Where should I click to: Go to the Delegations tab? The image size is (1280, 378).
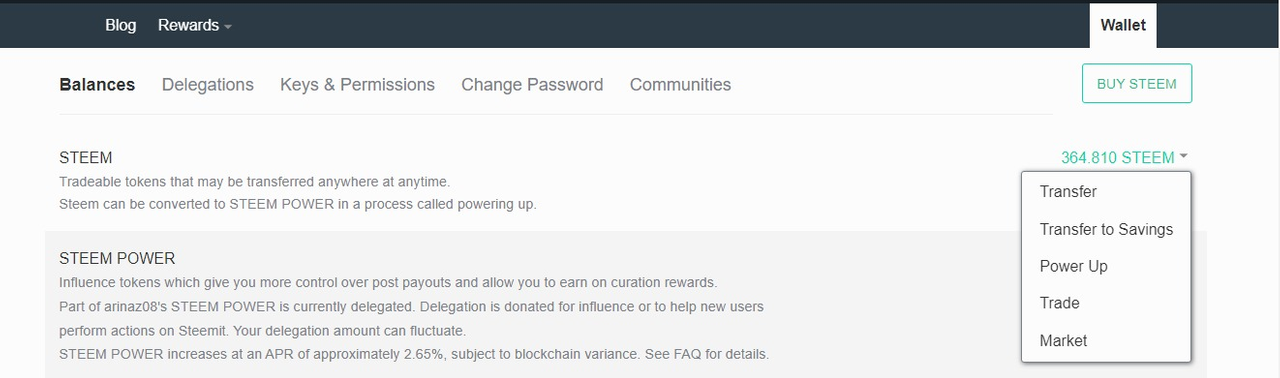tap(208, 85)
